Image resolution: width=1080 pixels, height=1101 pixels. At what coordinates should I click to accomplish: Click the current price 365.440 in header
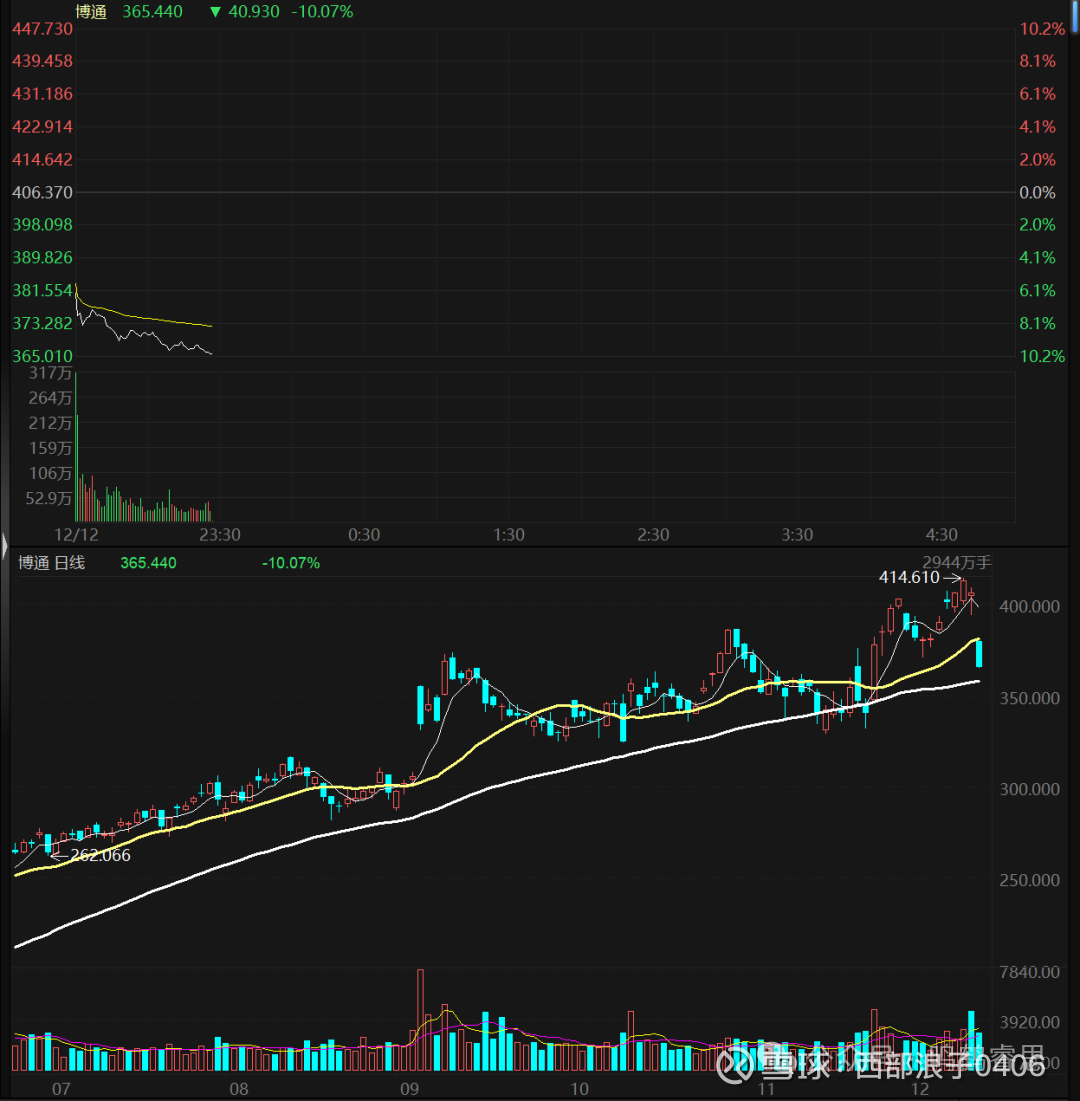(x=152, y=11)
